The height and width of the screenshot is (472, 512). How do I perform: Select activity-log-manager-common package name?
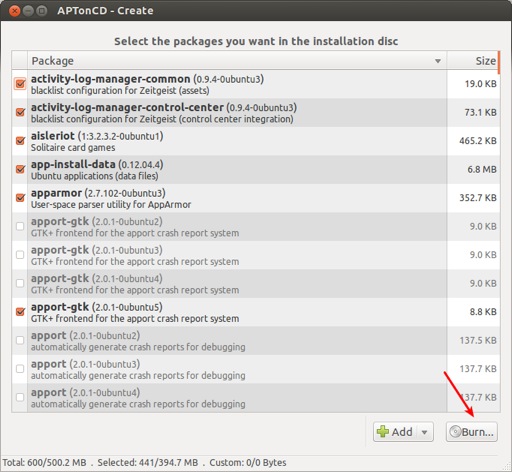click(110, 79)
